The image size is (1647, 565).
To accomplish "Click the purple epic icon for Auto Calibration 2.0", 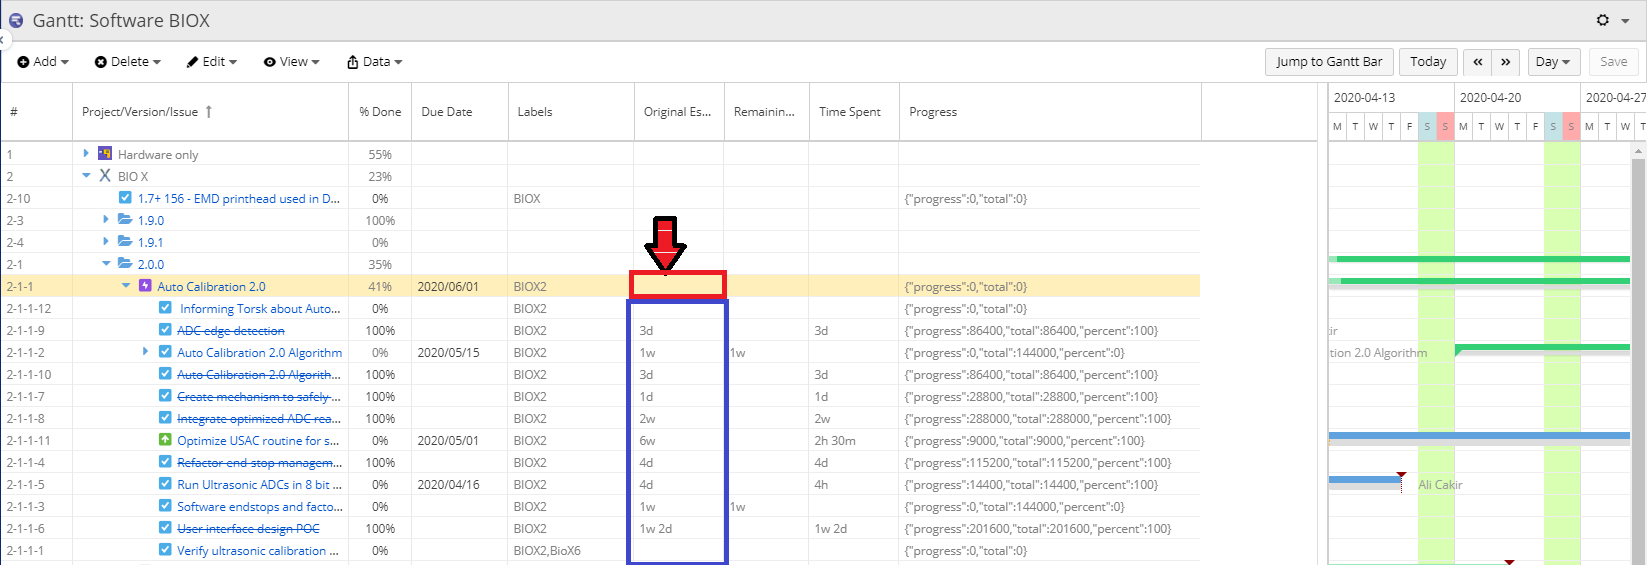I will [145, 286].
